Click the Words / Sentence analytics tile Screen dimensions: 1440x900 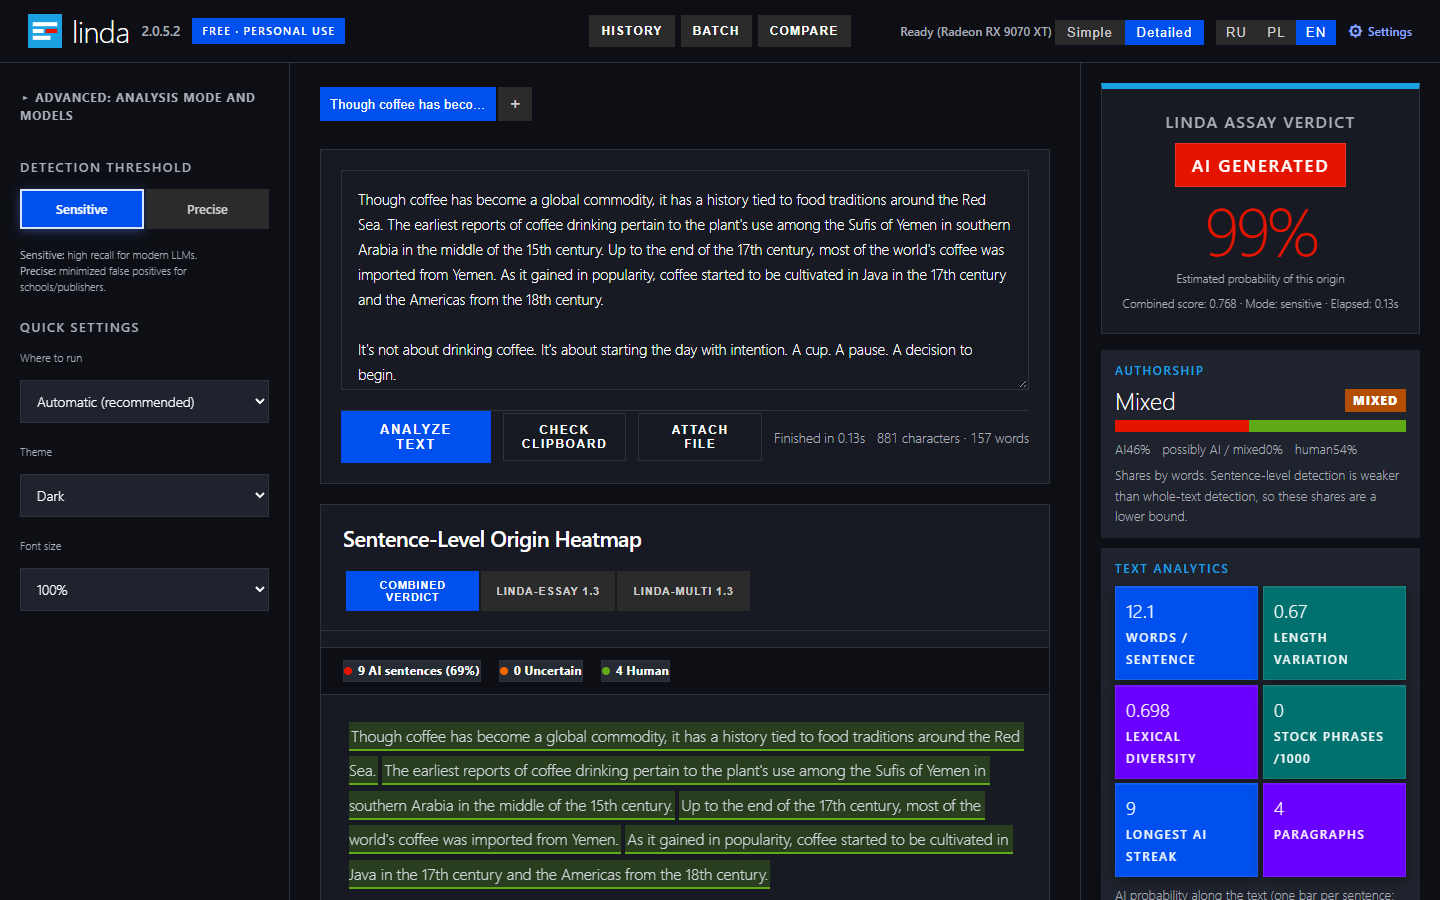click(1186, 633)
